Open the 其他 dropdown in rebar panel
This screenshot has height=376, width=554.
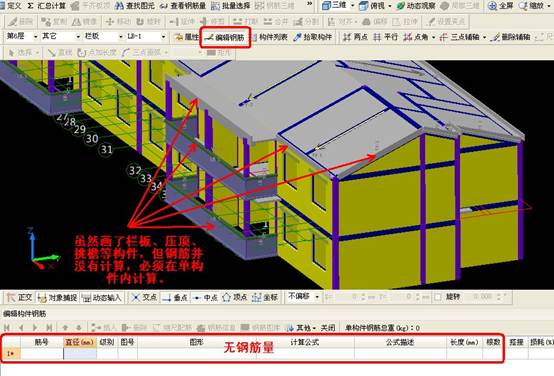click(301, 328)
